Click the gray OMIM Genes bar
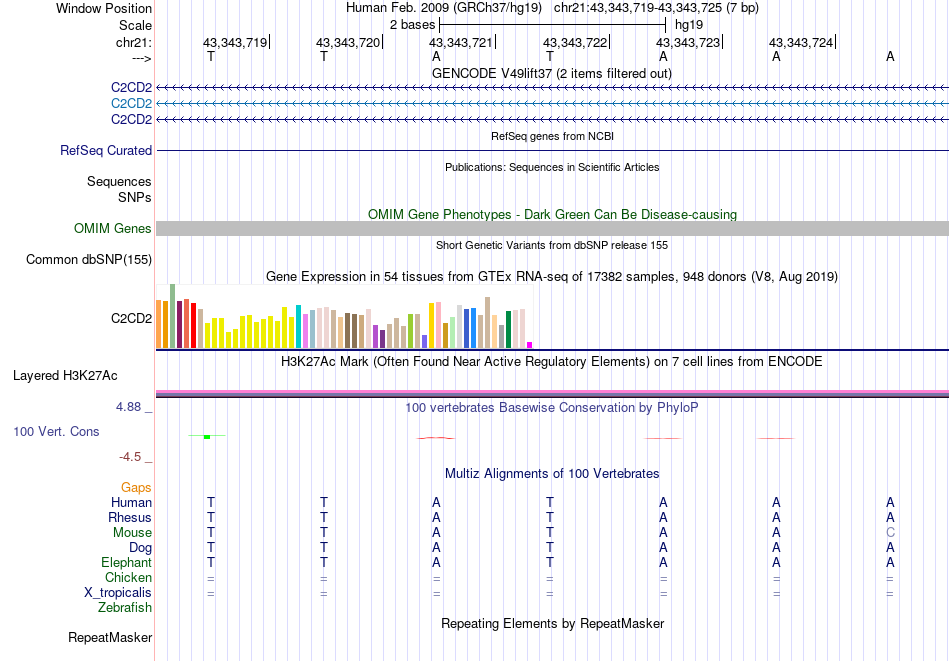 (552, 228)
